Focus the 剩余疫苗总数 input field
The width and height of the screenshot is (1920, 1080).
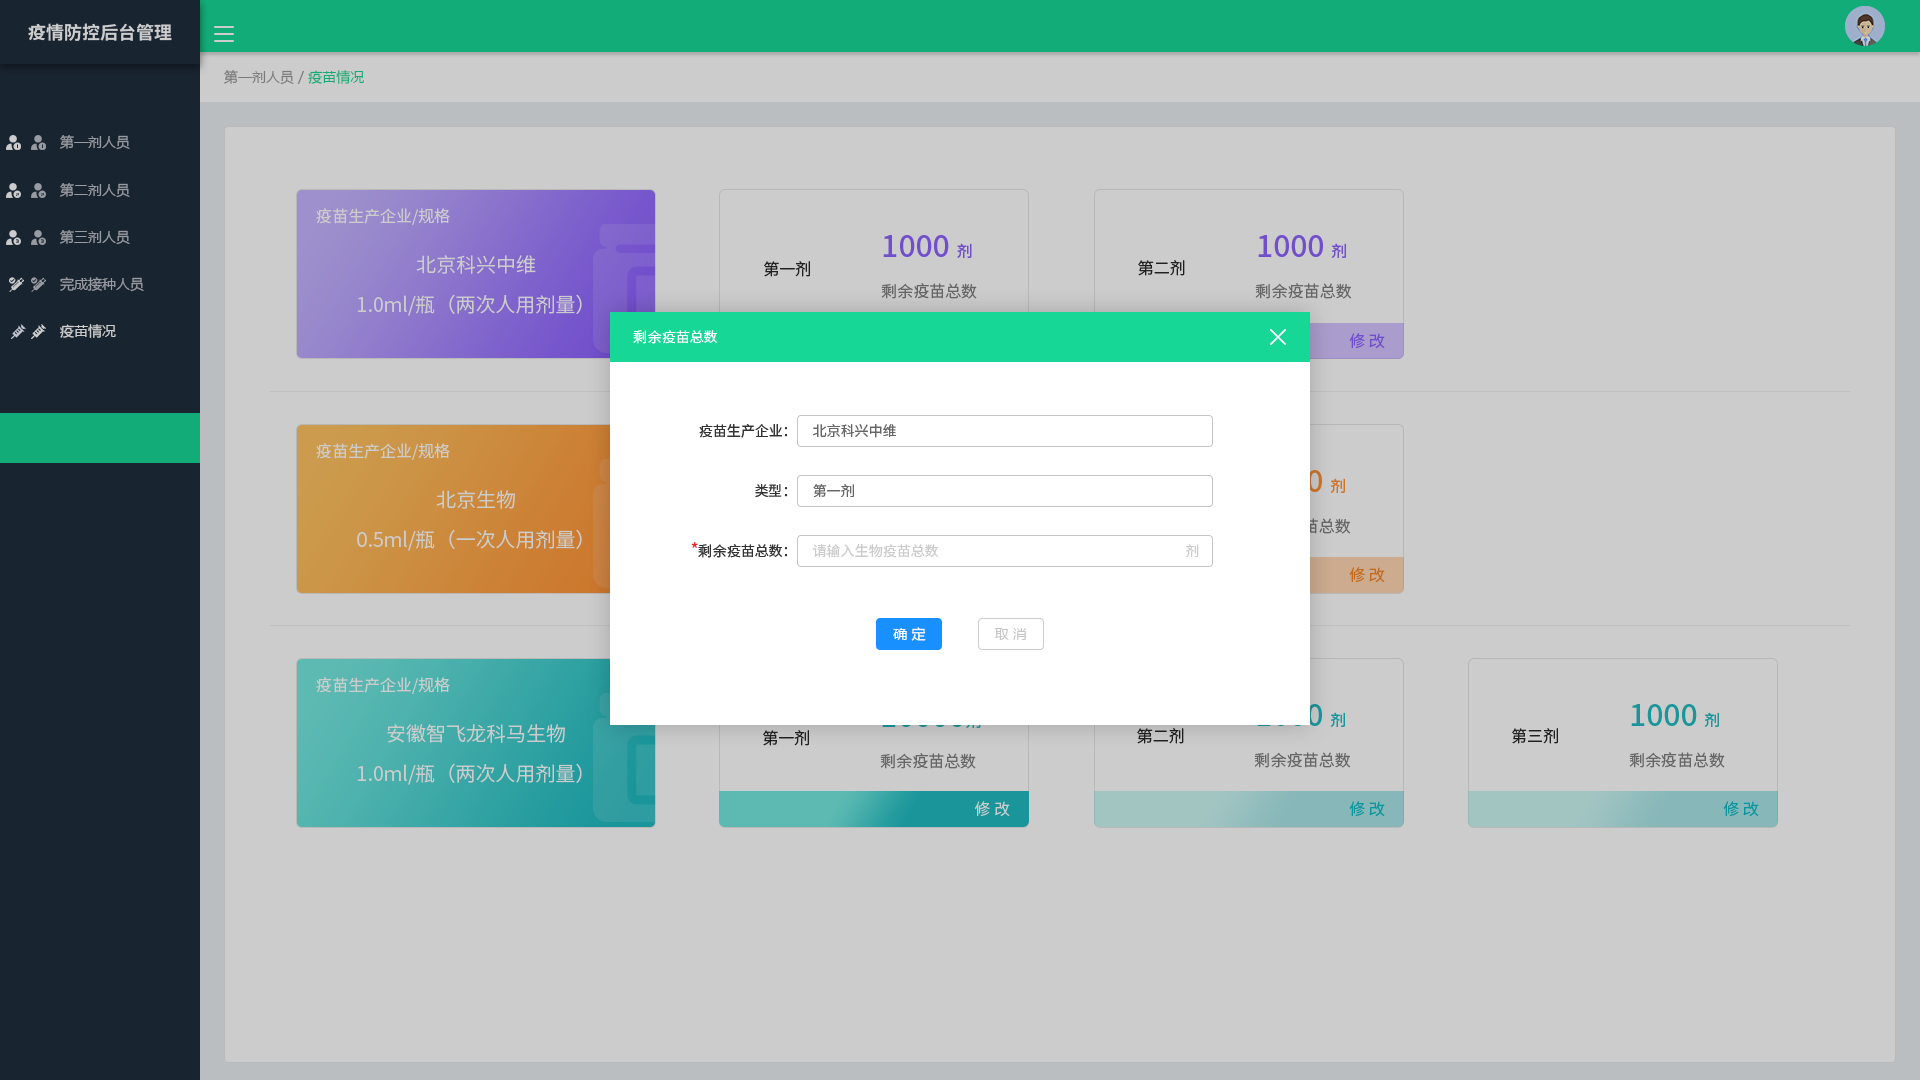(x=1004, y=551)
